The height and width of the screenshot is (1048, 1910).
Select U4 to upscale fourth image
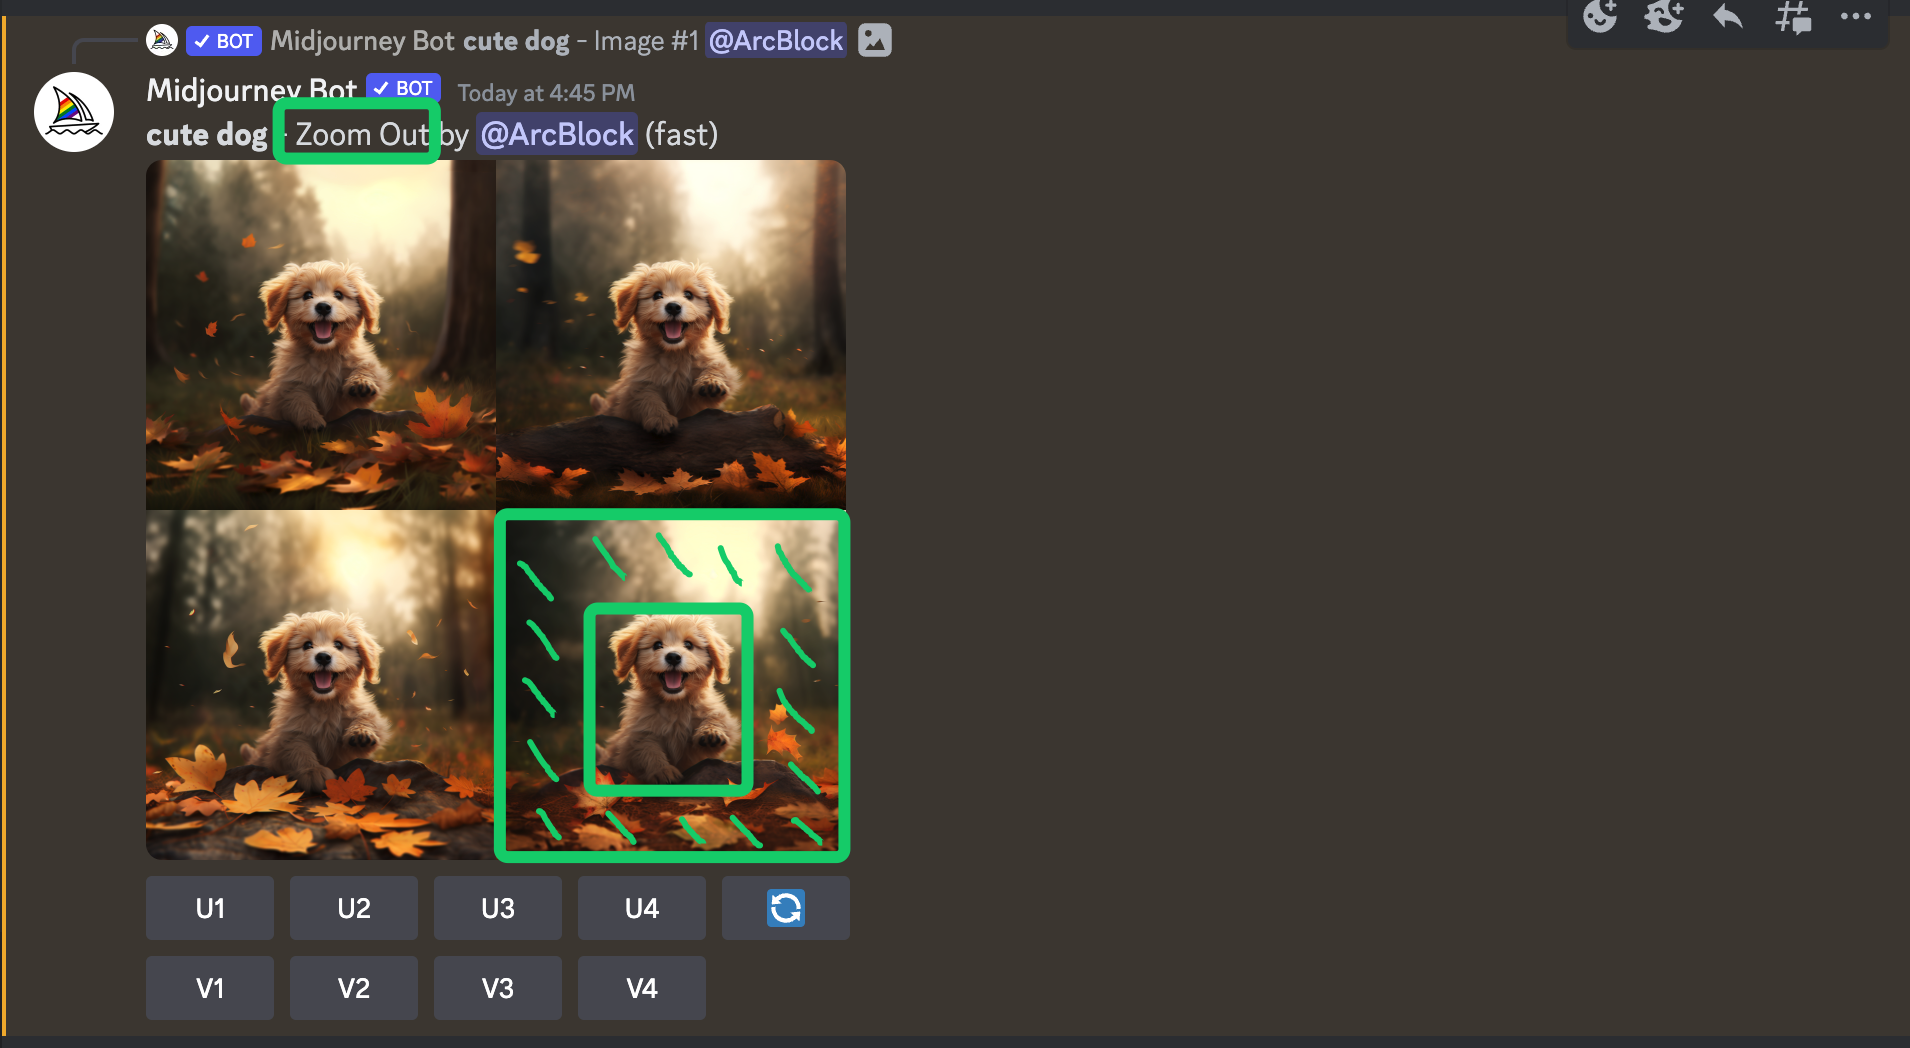tap(642, 908)
